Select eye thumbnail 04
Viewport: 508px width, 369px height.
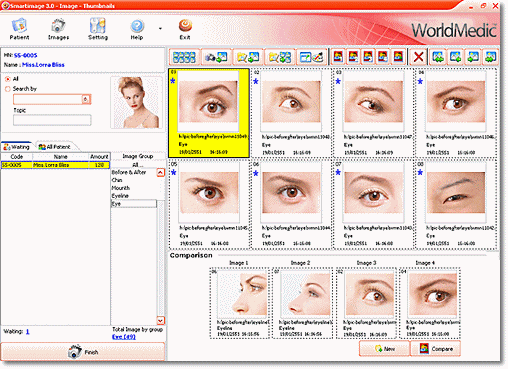pyautogui.click(x=456, y=113)
